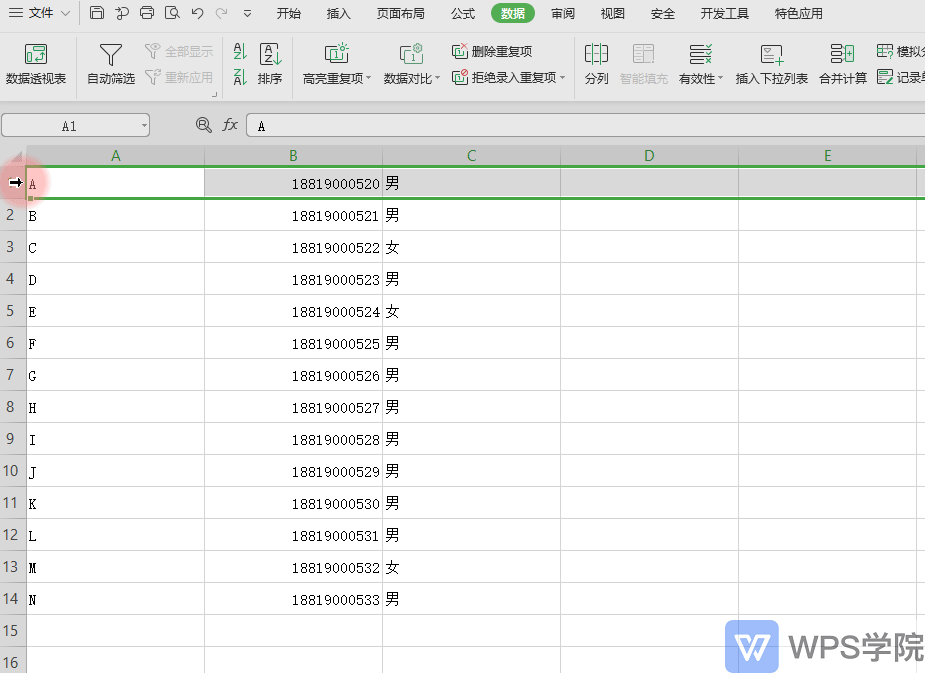
Task: Click cell containing 18819000532
Action: [x=293, y=567]
